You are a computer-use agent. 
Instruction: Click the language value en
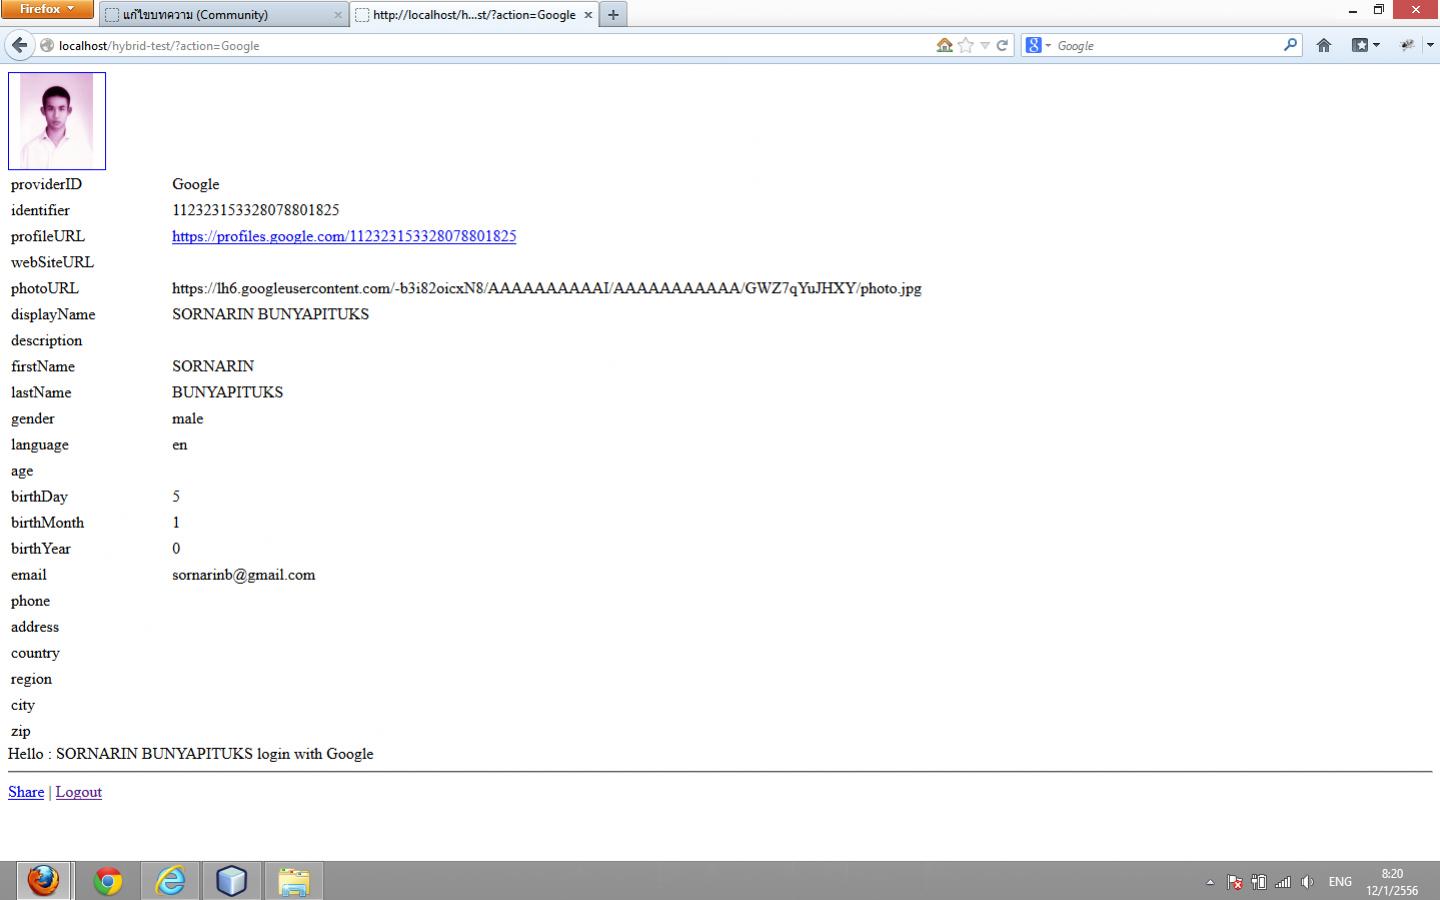[x=180, y=445]
